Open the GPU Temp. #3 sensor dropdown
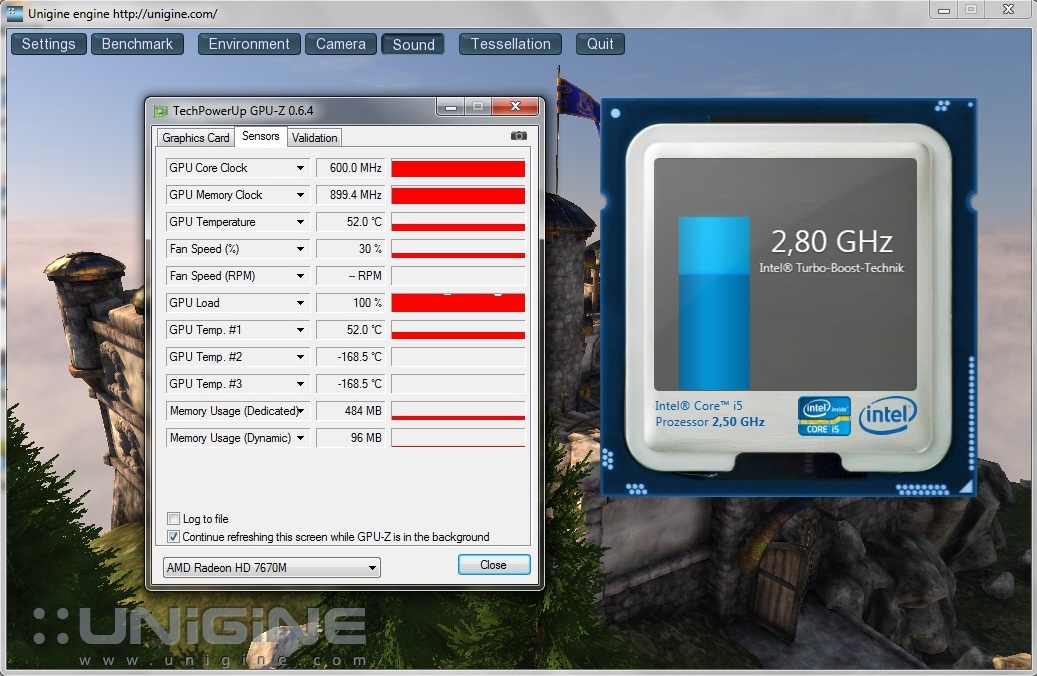This screenshot has width=1037, height=676. pos(300,384)
